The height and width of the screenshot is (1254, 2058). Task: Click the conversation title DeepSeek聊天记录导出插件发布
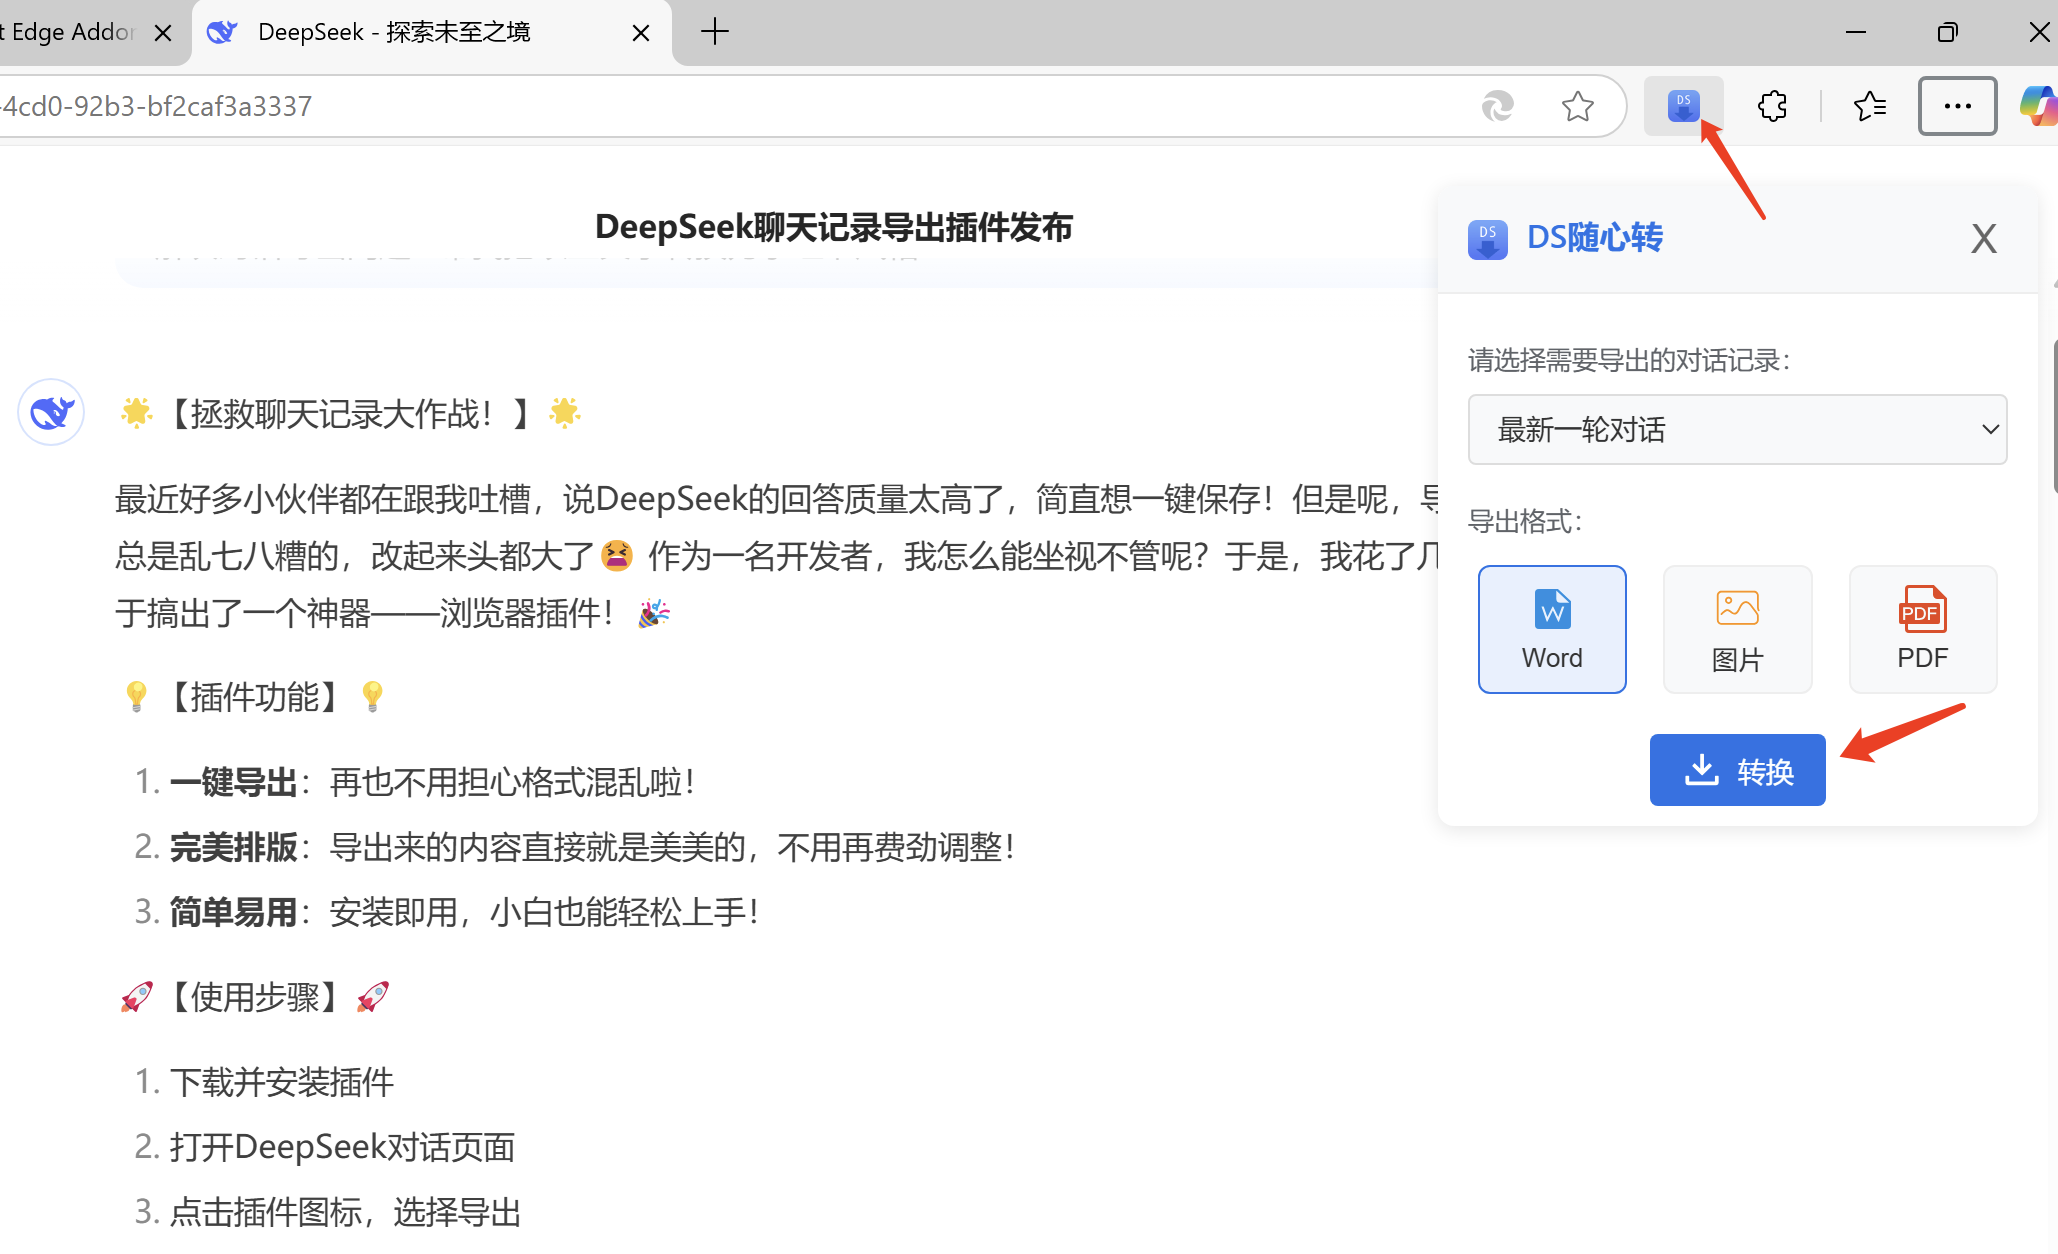point(833,227)
